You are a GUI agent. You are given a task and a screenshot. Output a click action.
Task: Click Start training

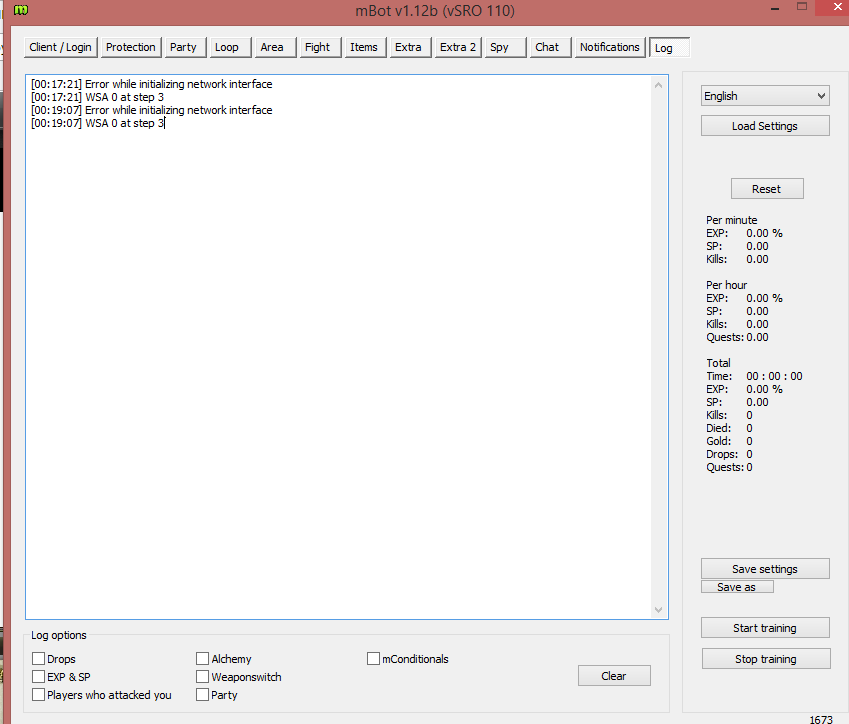pyautogui.click(x=765, y=628)
